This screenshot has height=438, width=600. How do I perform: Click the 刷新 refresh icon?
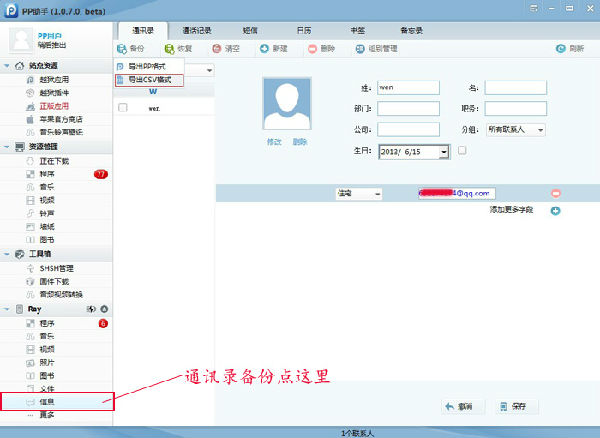[x=561, y=49]
